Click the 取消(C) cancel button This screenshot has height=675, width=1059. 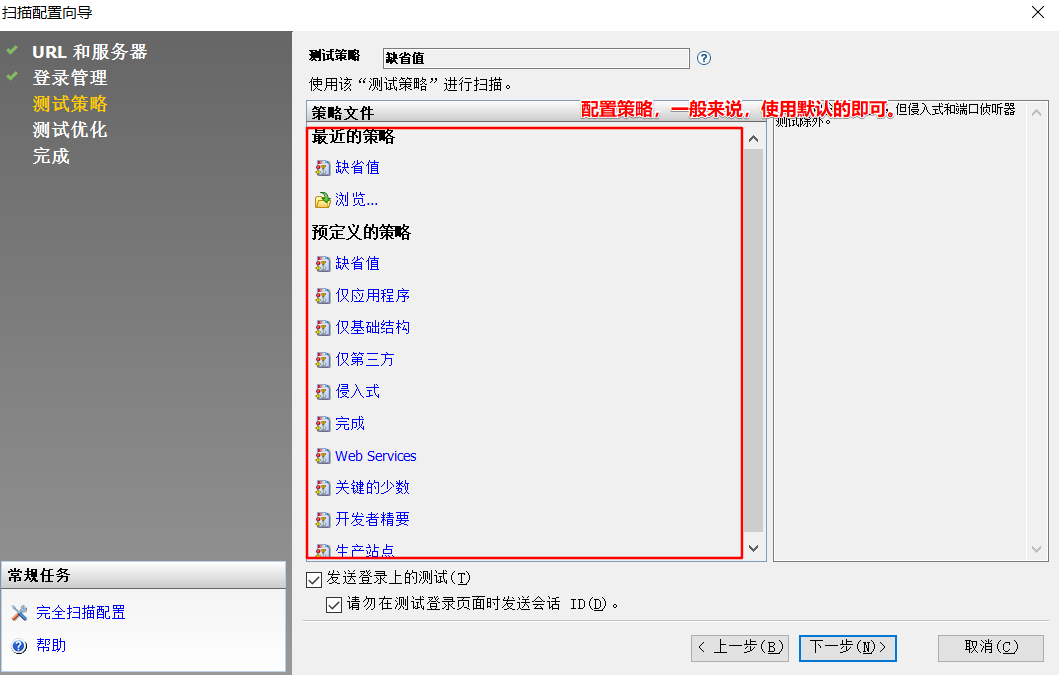coord(991,648)
